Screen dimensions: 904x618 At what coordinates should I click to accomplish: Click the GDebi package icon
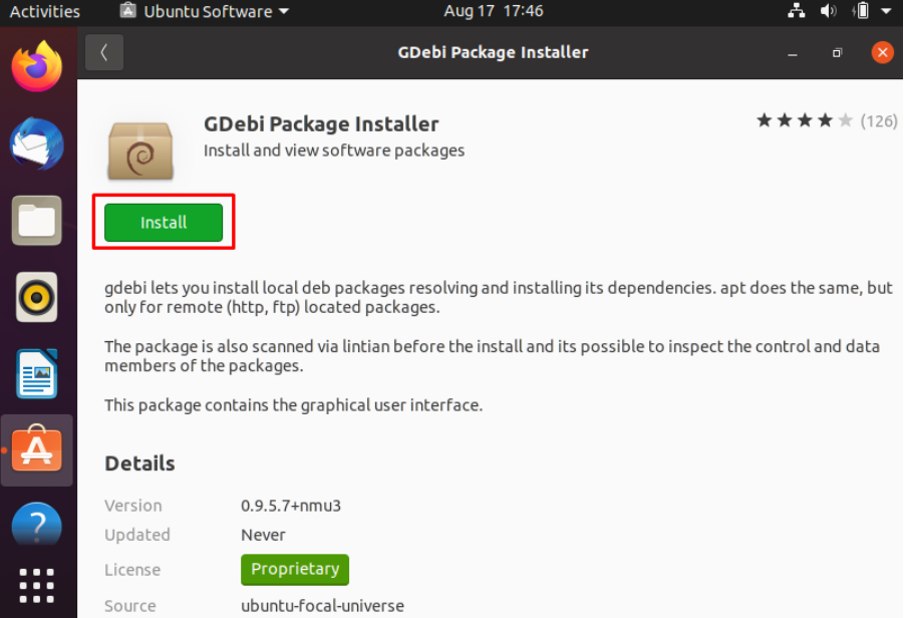pyautogui.click(x=140, y=148)
